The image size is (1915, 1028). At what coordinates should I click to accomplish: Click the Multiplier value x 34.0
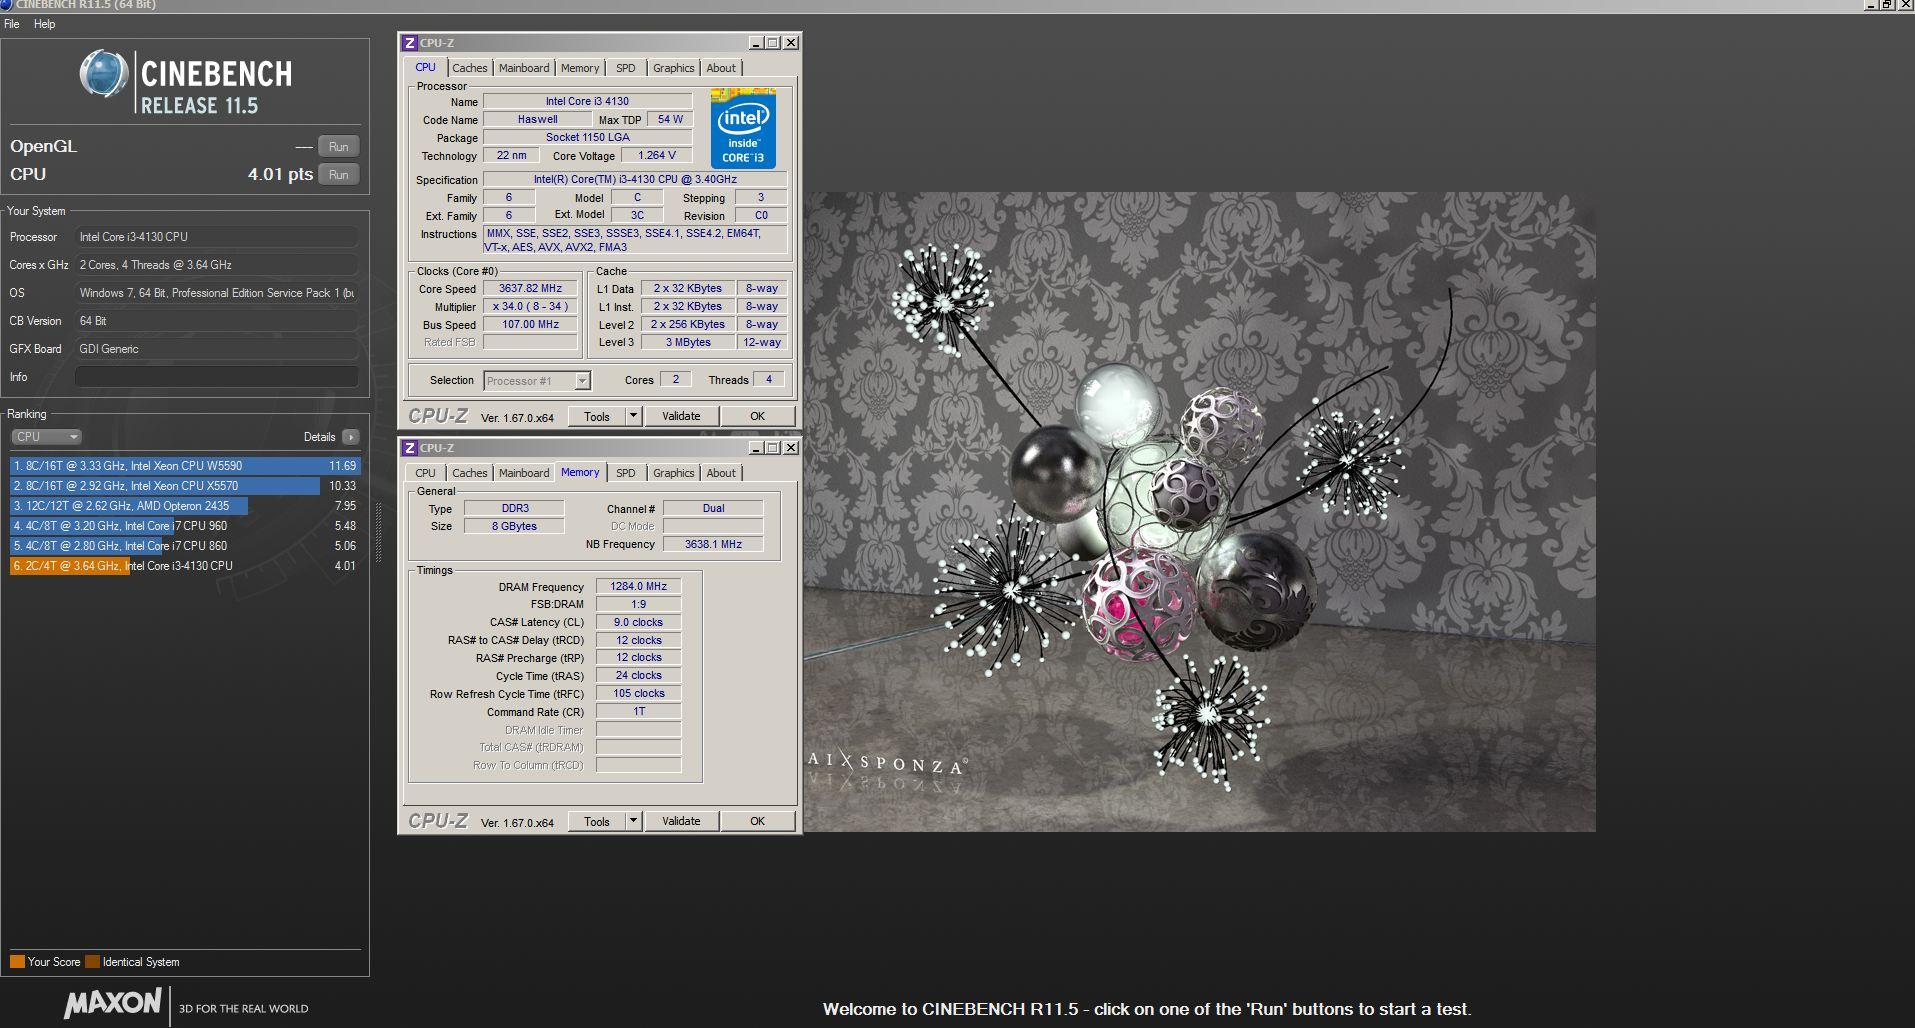pos(530,307)
